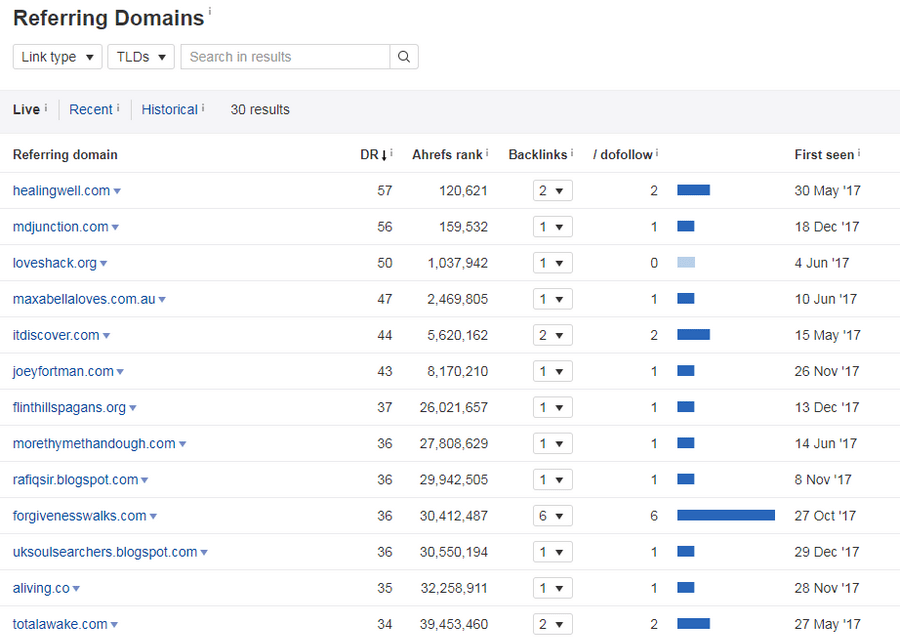Open the menu arrow next to mdjunction.com
The image size is (900, 638).
pos(115,228)
